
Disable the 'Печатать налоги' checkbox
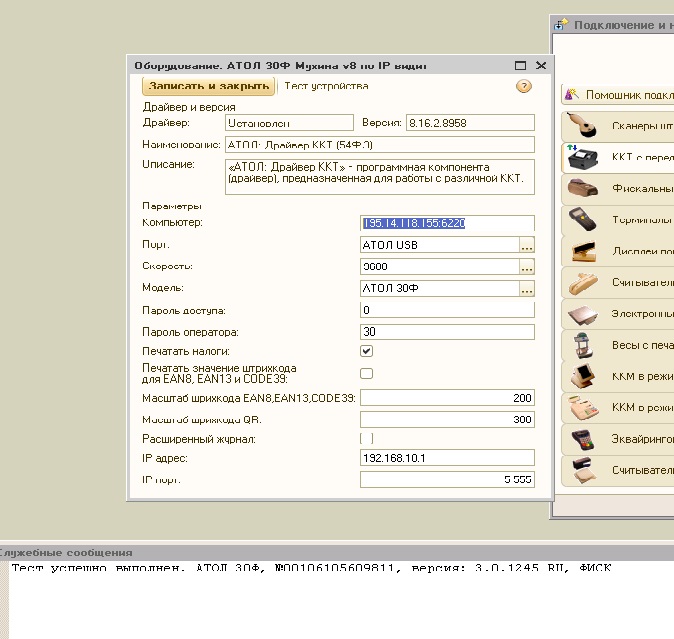click(x=366, y=351)
